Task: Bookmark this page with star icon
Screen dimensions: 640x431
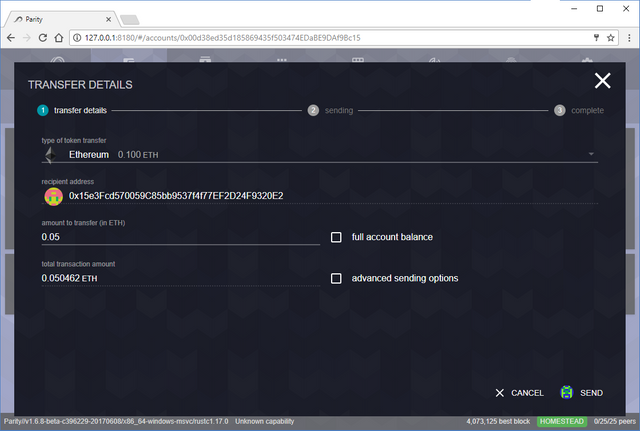Action: pos(611,38)
